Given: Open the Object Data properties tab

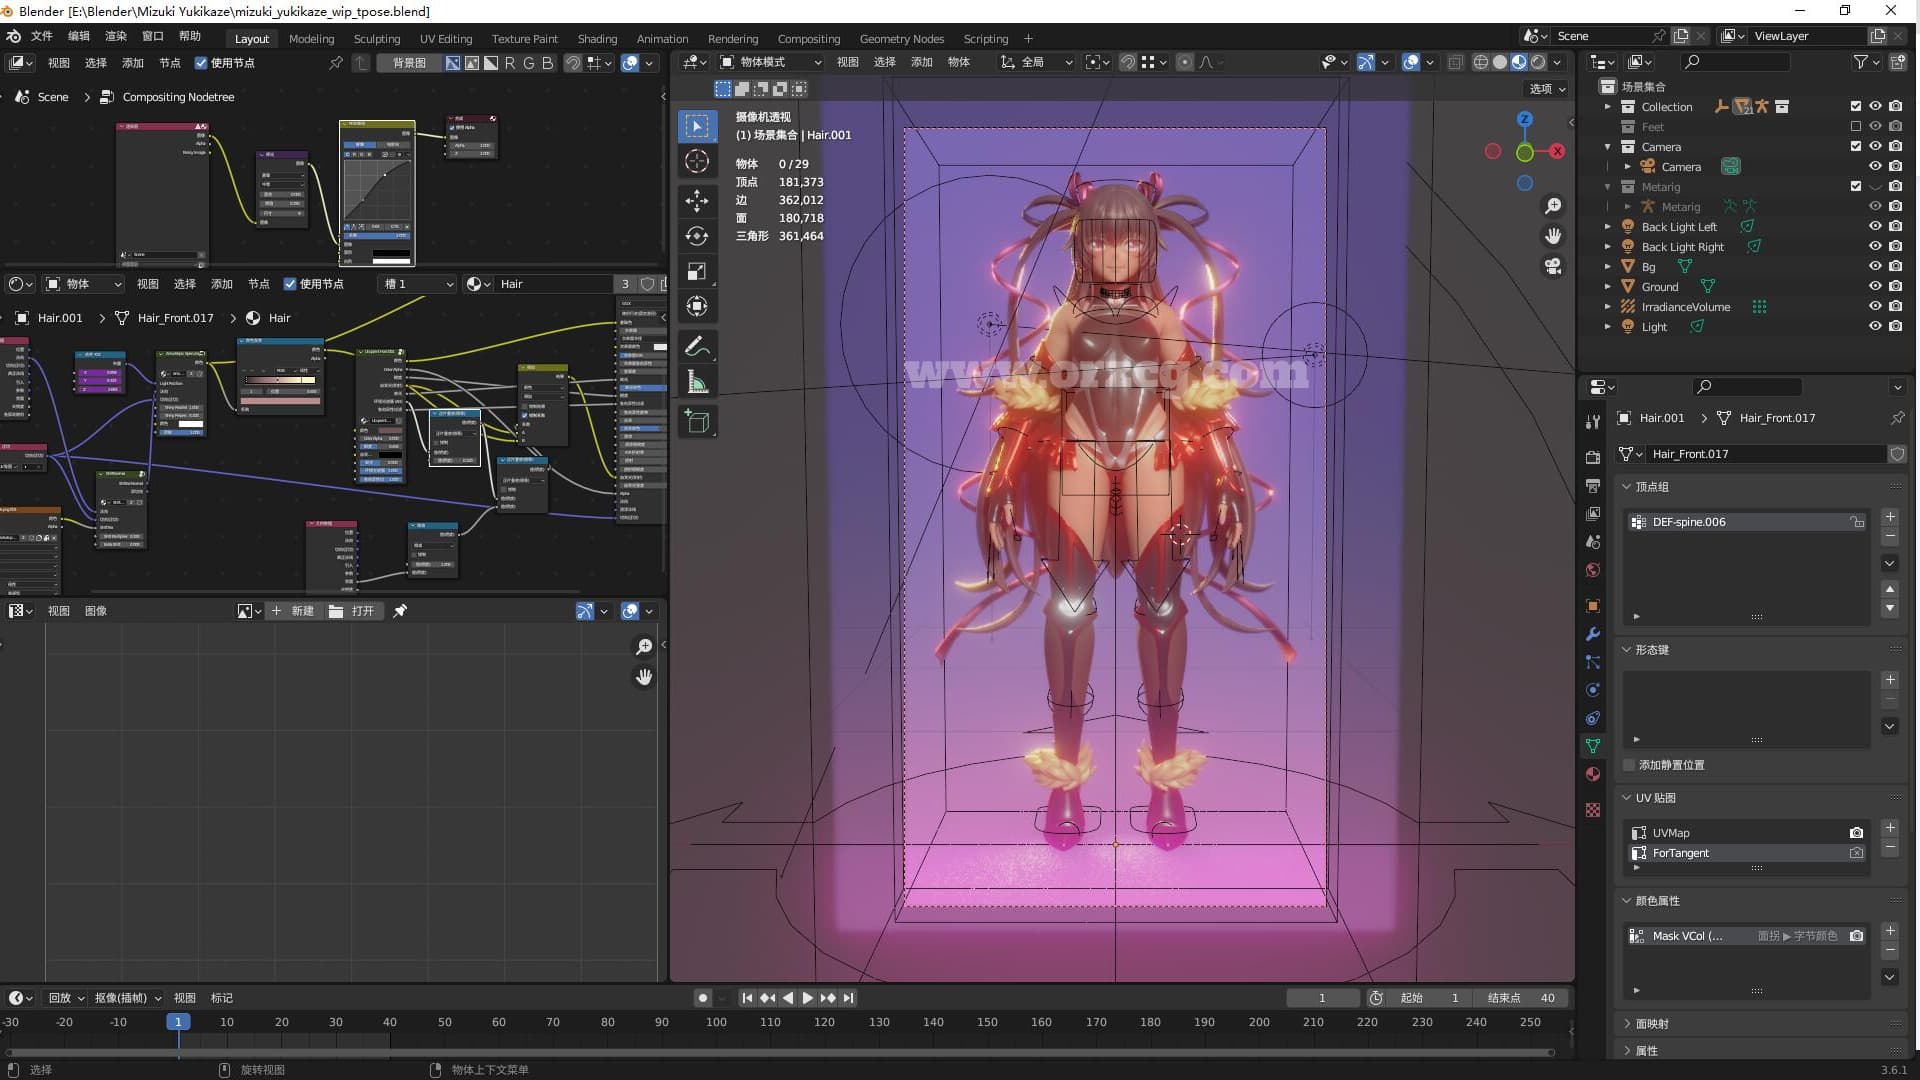Looking at the screenshot, I should (1593, 746).
